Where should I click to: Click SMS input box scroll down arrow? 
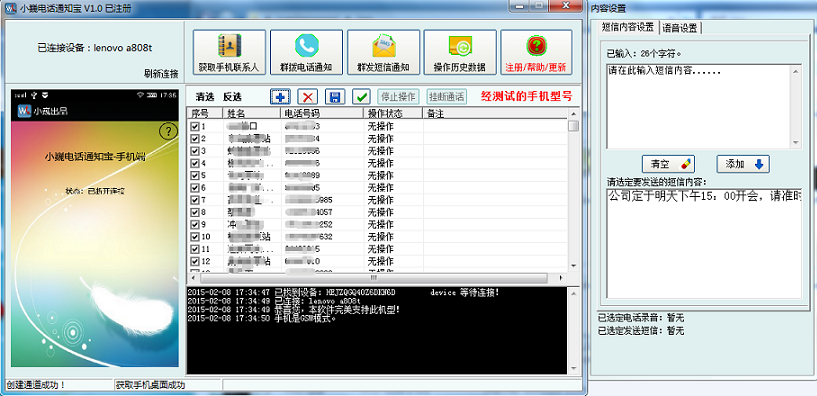(x=796, y=142)
